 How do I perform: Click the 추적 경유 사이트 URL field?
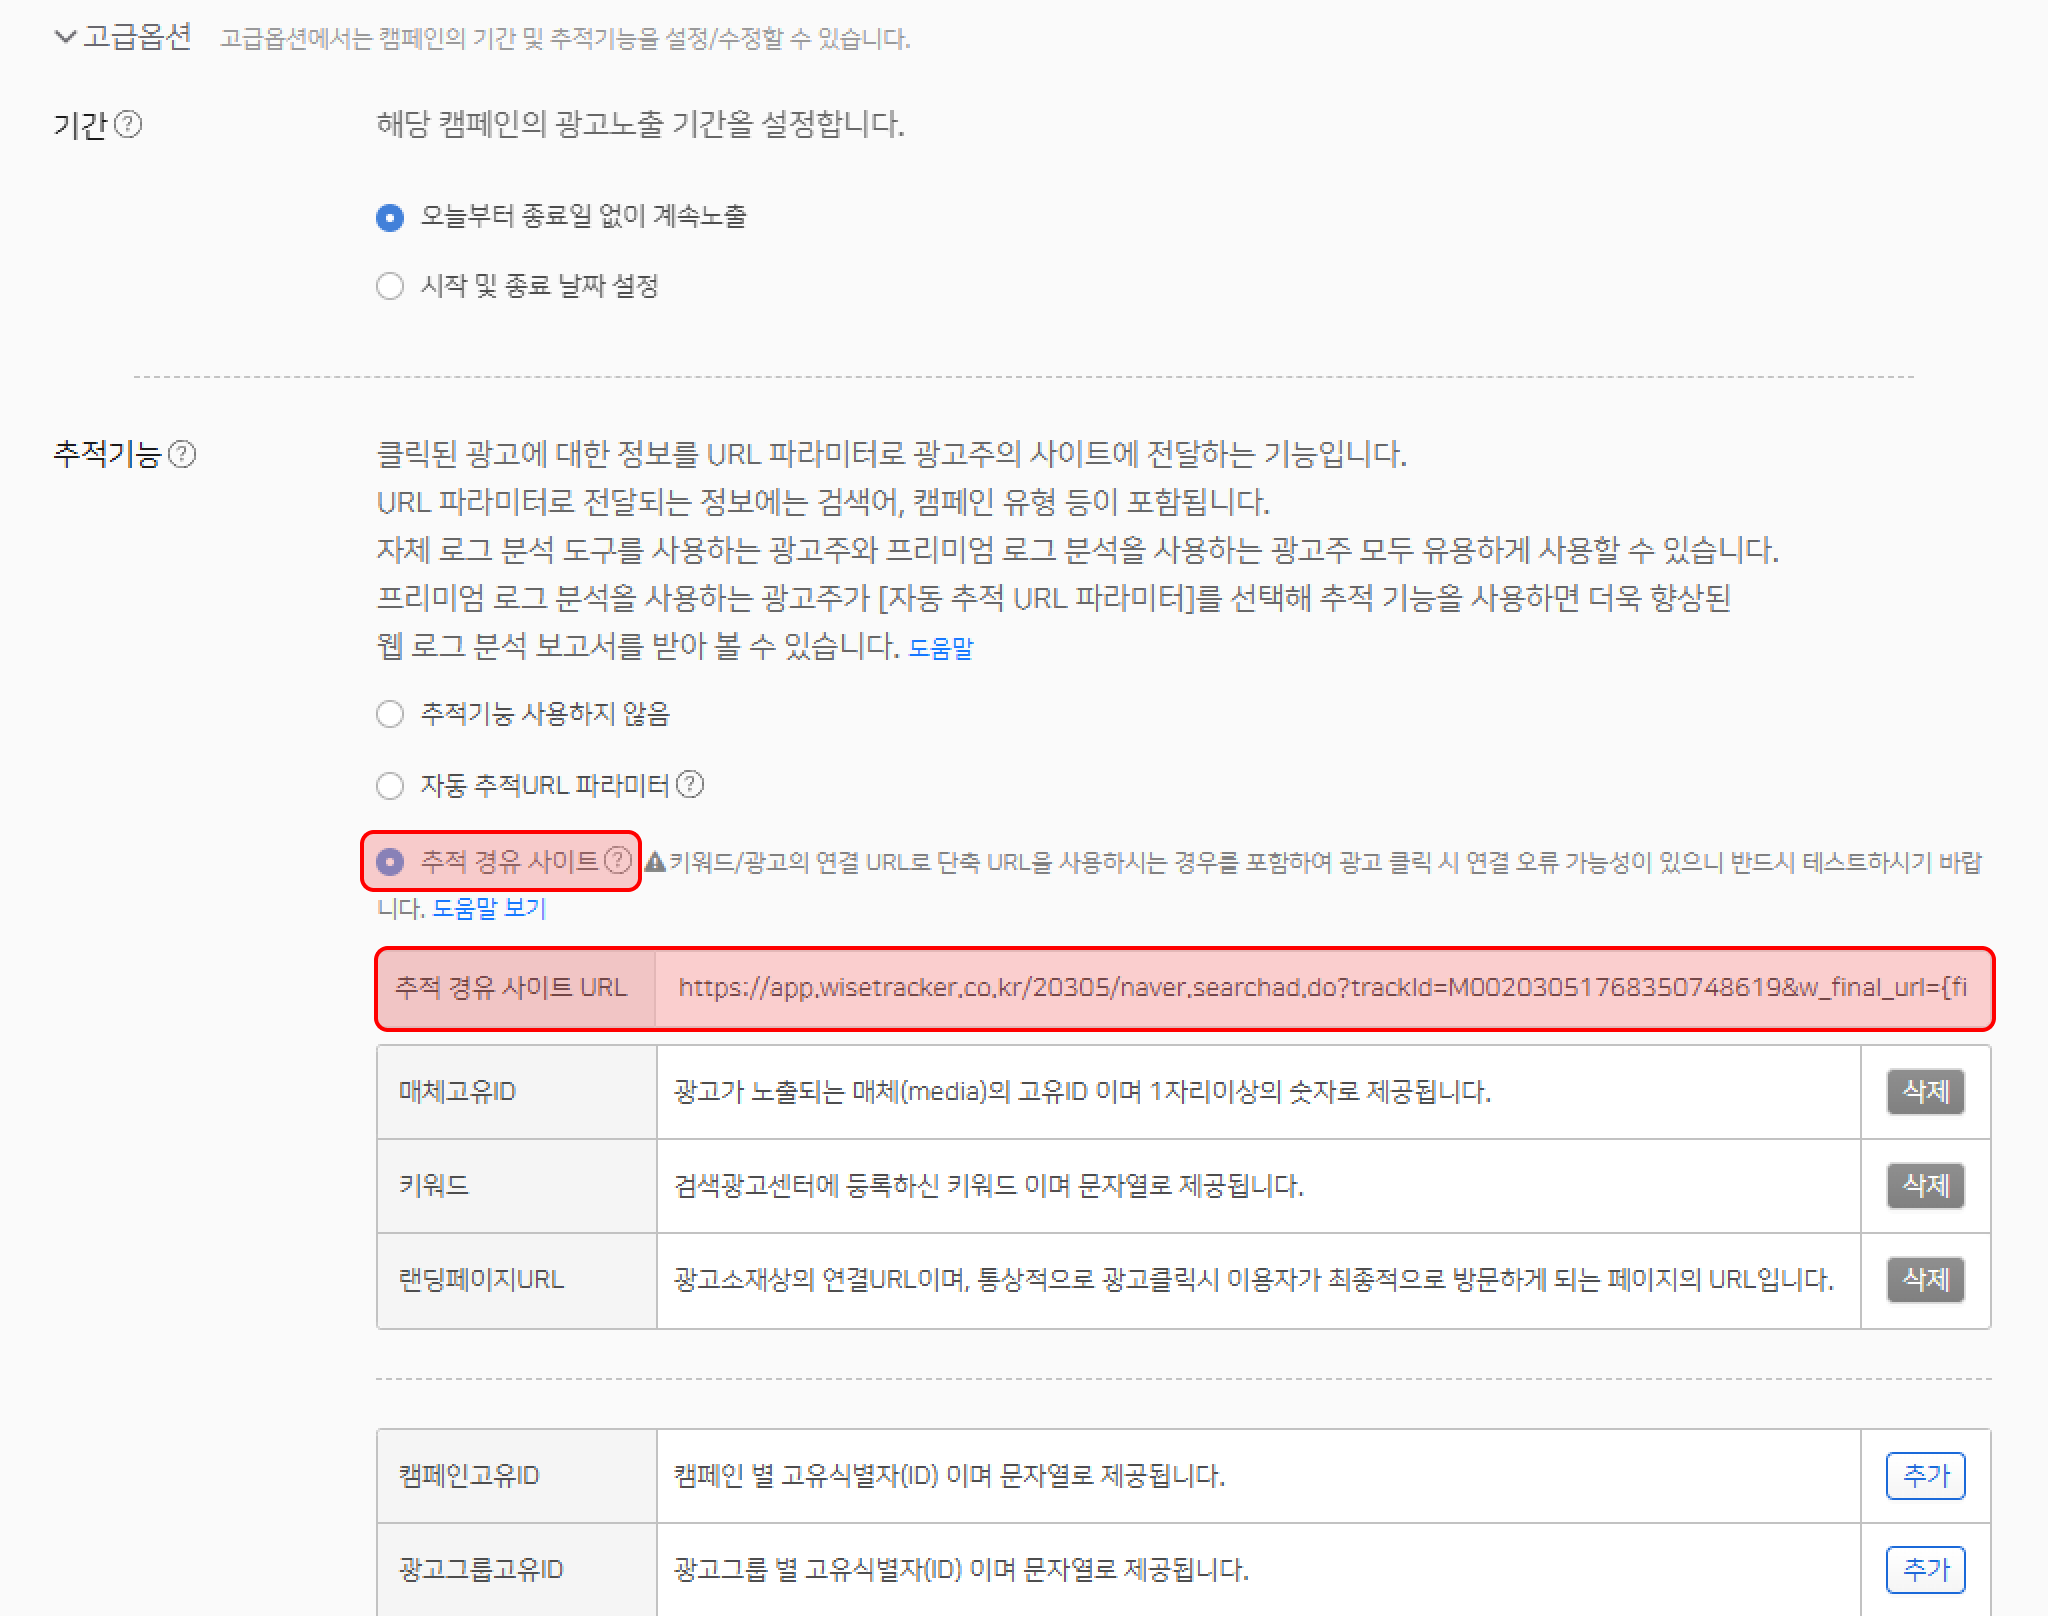(1322, 988)
